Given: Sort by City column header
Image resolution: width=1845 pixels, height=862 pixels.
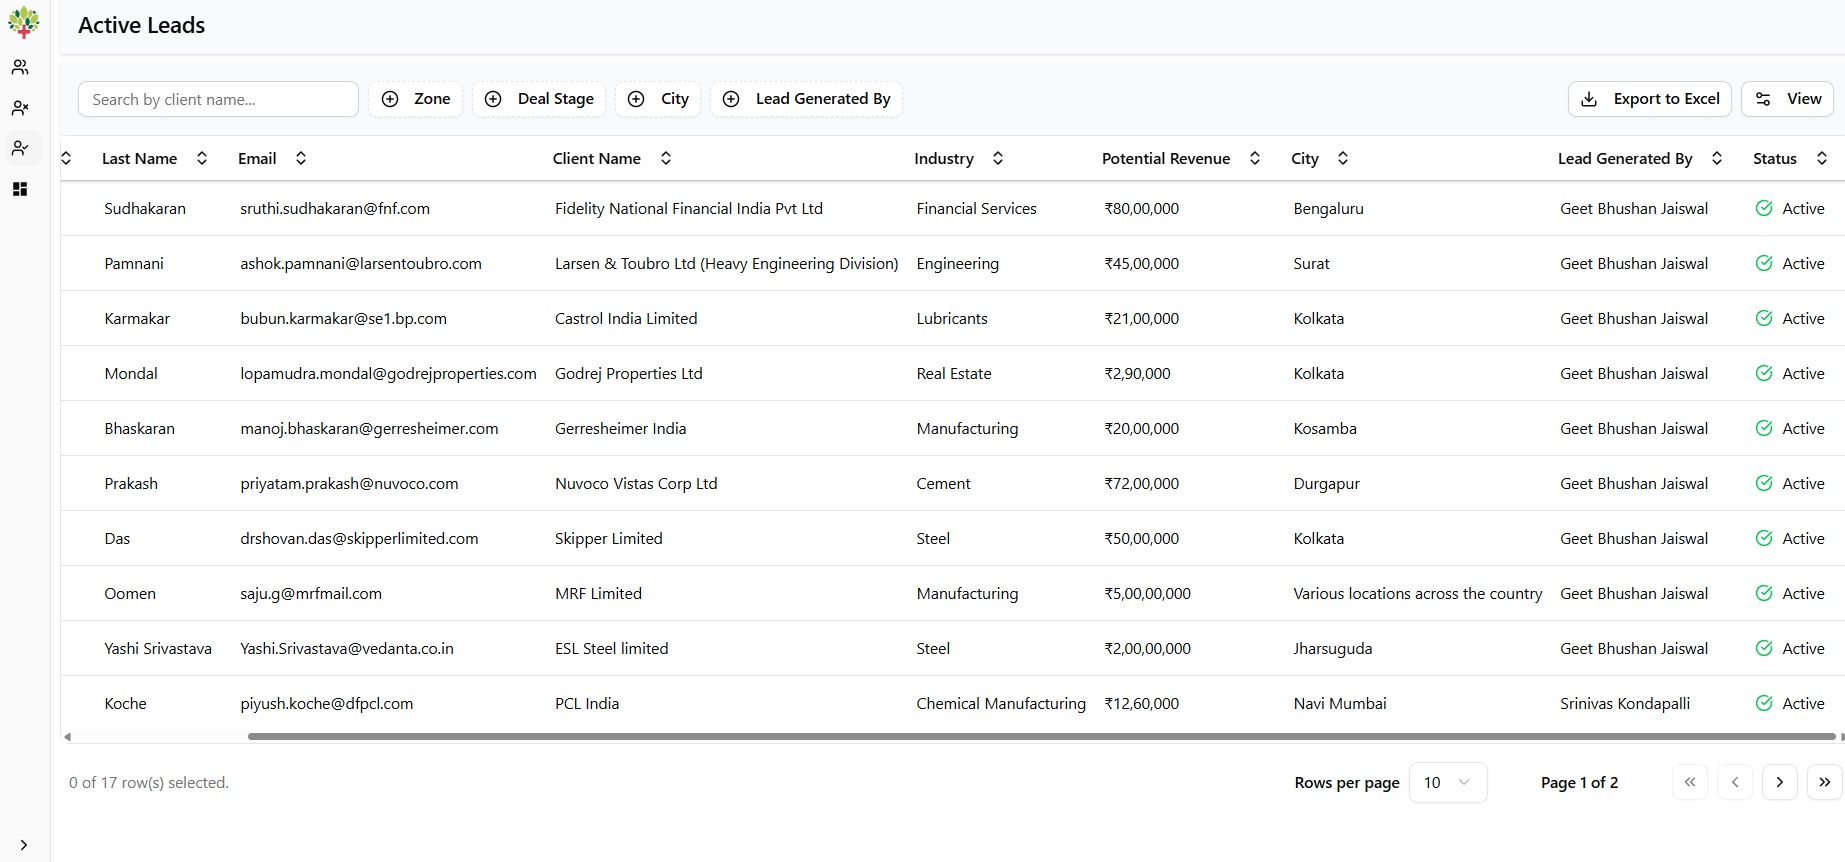Looking at the screenshot, I should coord(1319,158).
